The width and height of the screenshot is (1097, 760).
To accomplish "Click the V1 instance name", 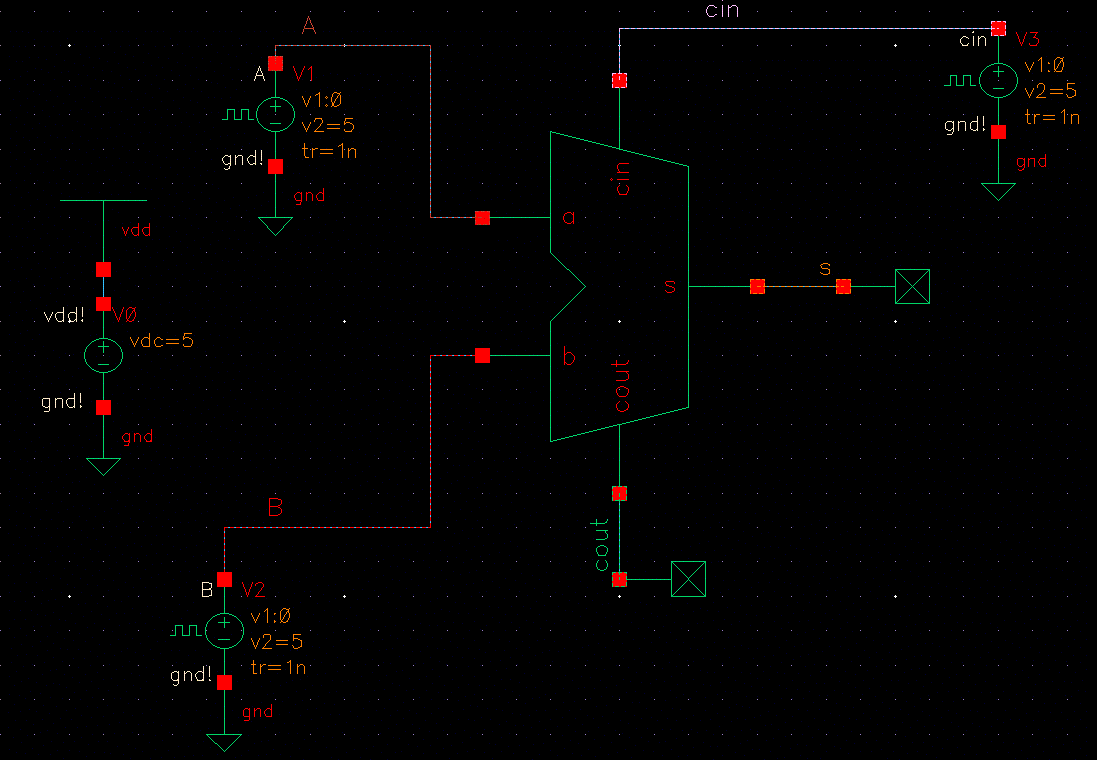I will tap(304, 73).
